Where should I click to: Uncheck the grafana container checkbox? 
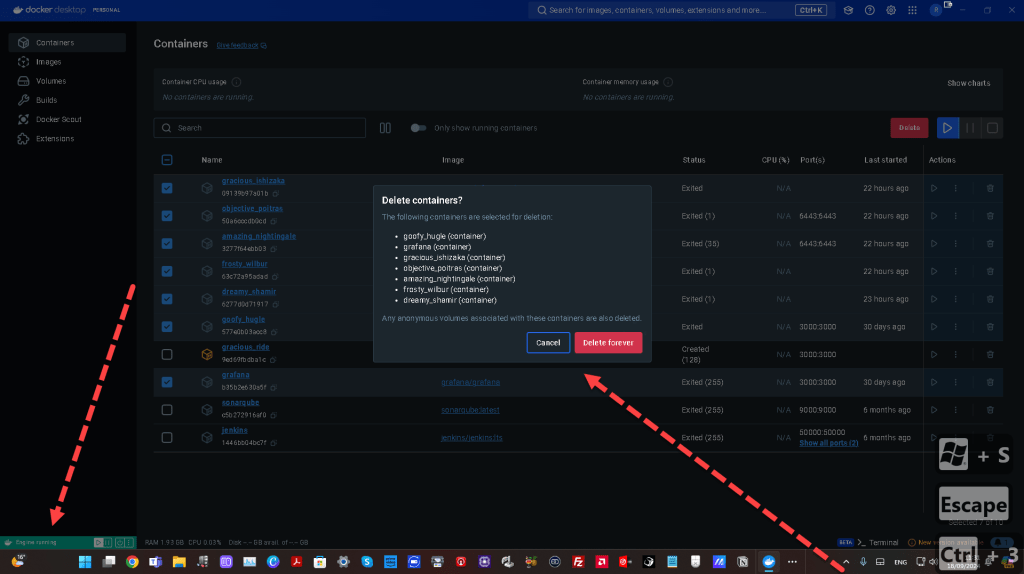[x=167, y=382]
